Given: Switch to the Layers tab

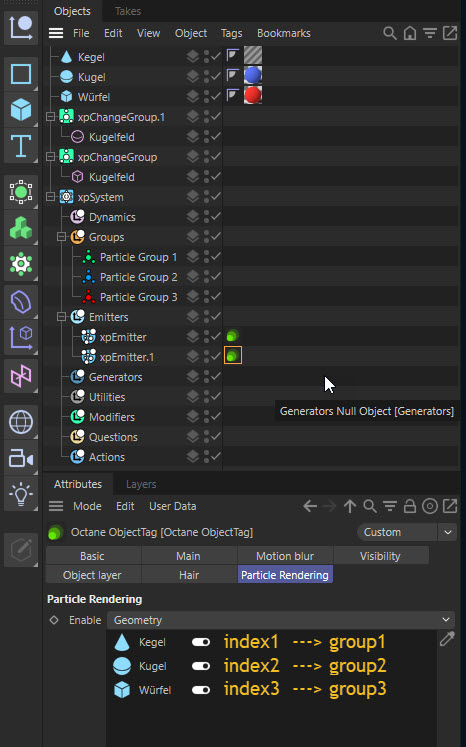Looking at the screenshot, I should 141,484.
